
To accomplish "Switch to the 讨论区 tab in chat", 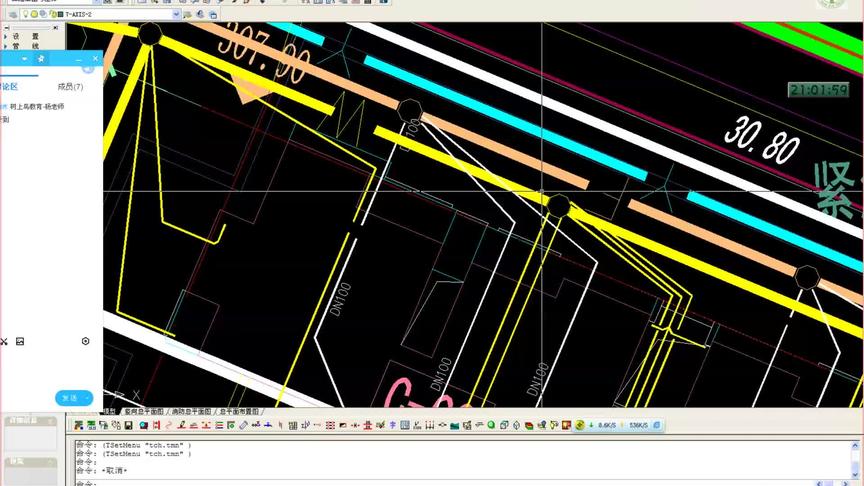I will [9, 87].
